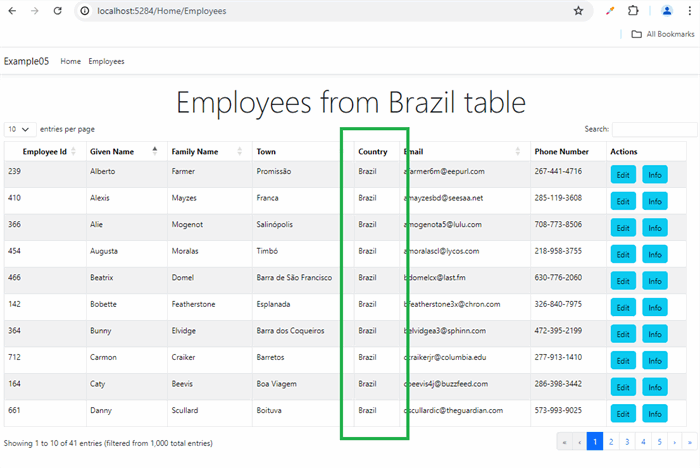Viewport: 700px width, 468px height.
Task: Jump to first page of results
Action: [x=564, y=442]
